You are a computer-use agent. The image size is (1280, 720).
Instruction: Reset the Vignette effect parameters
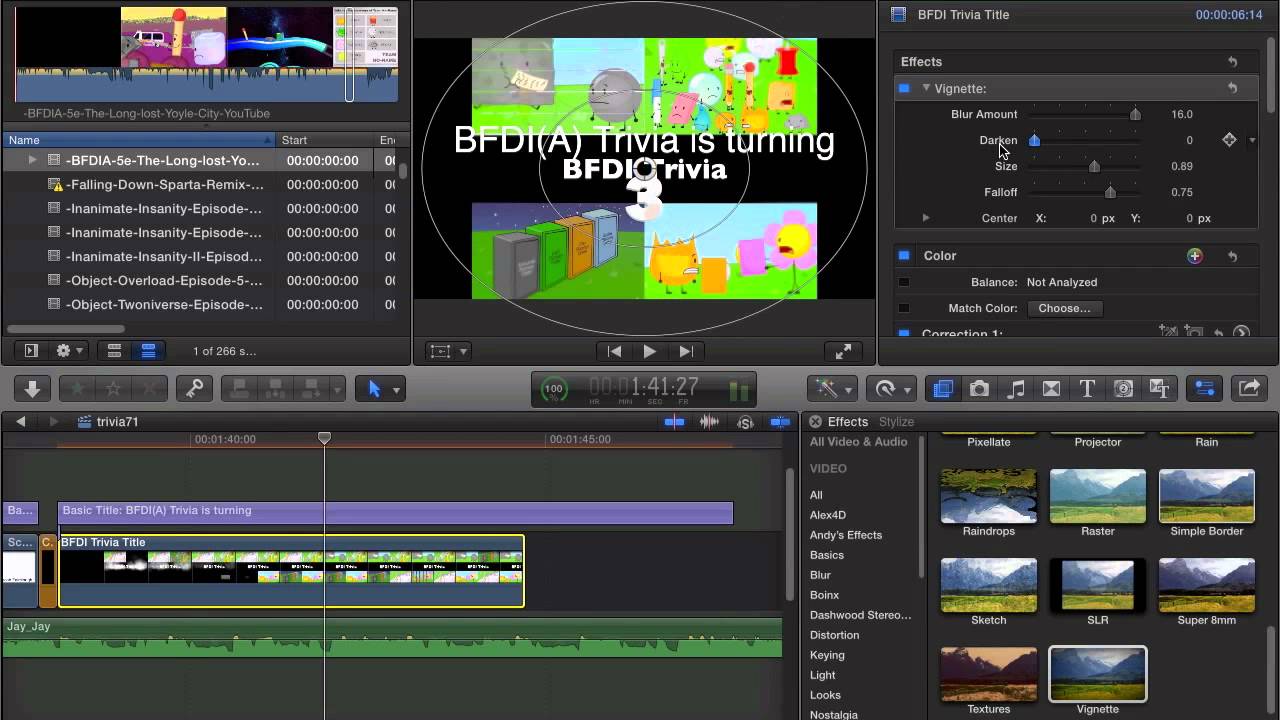point(1233,88)
